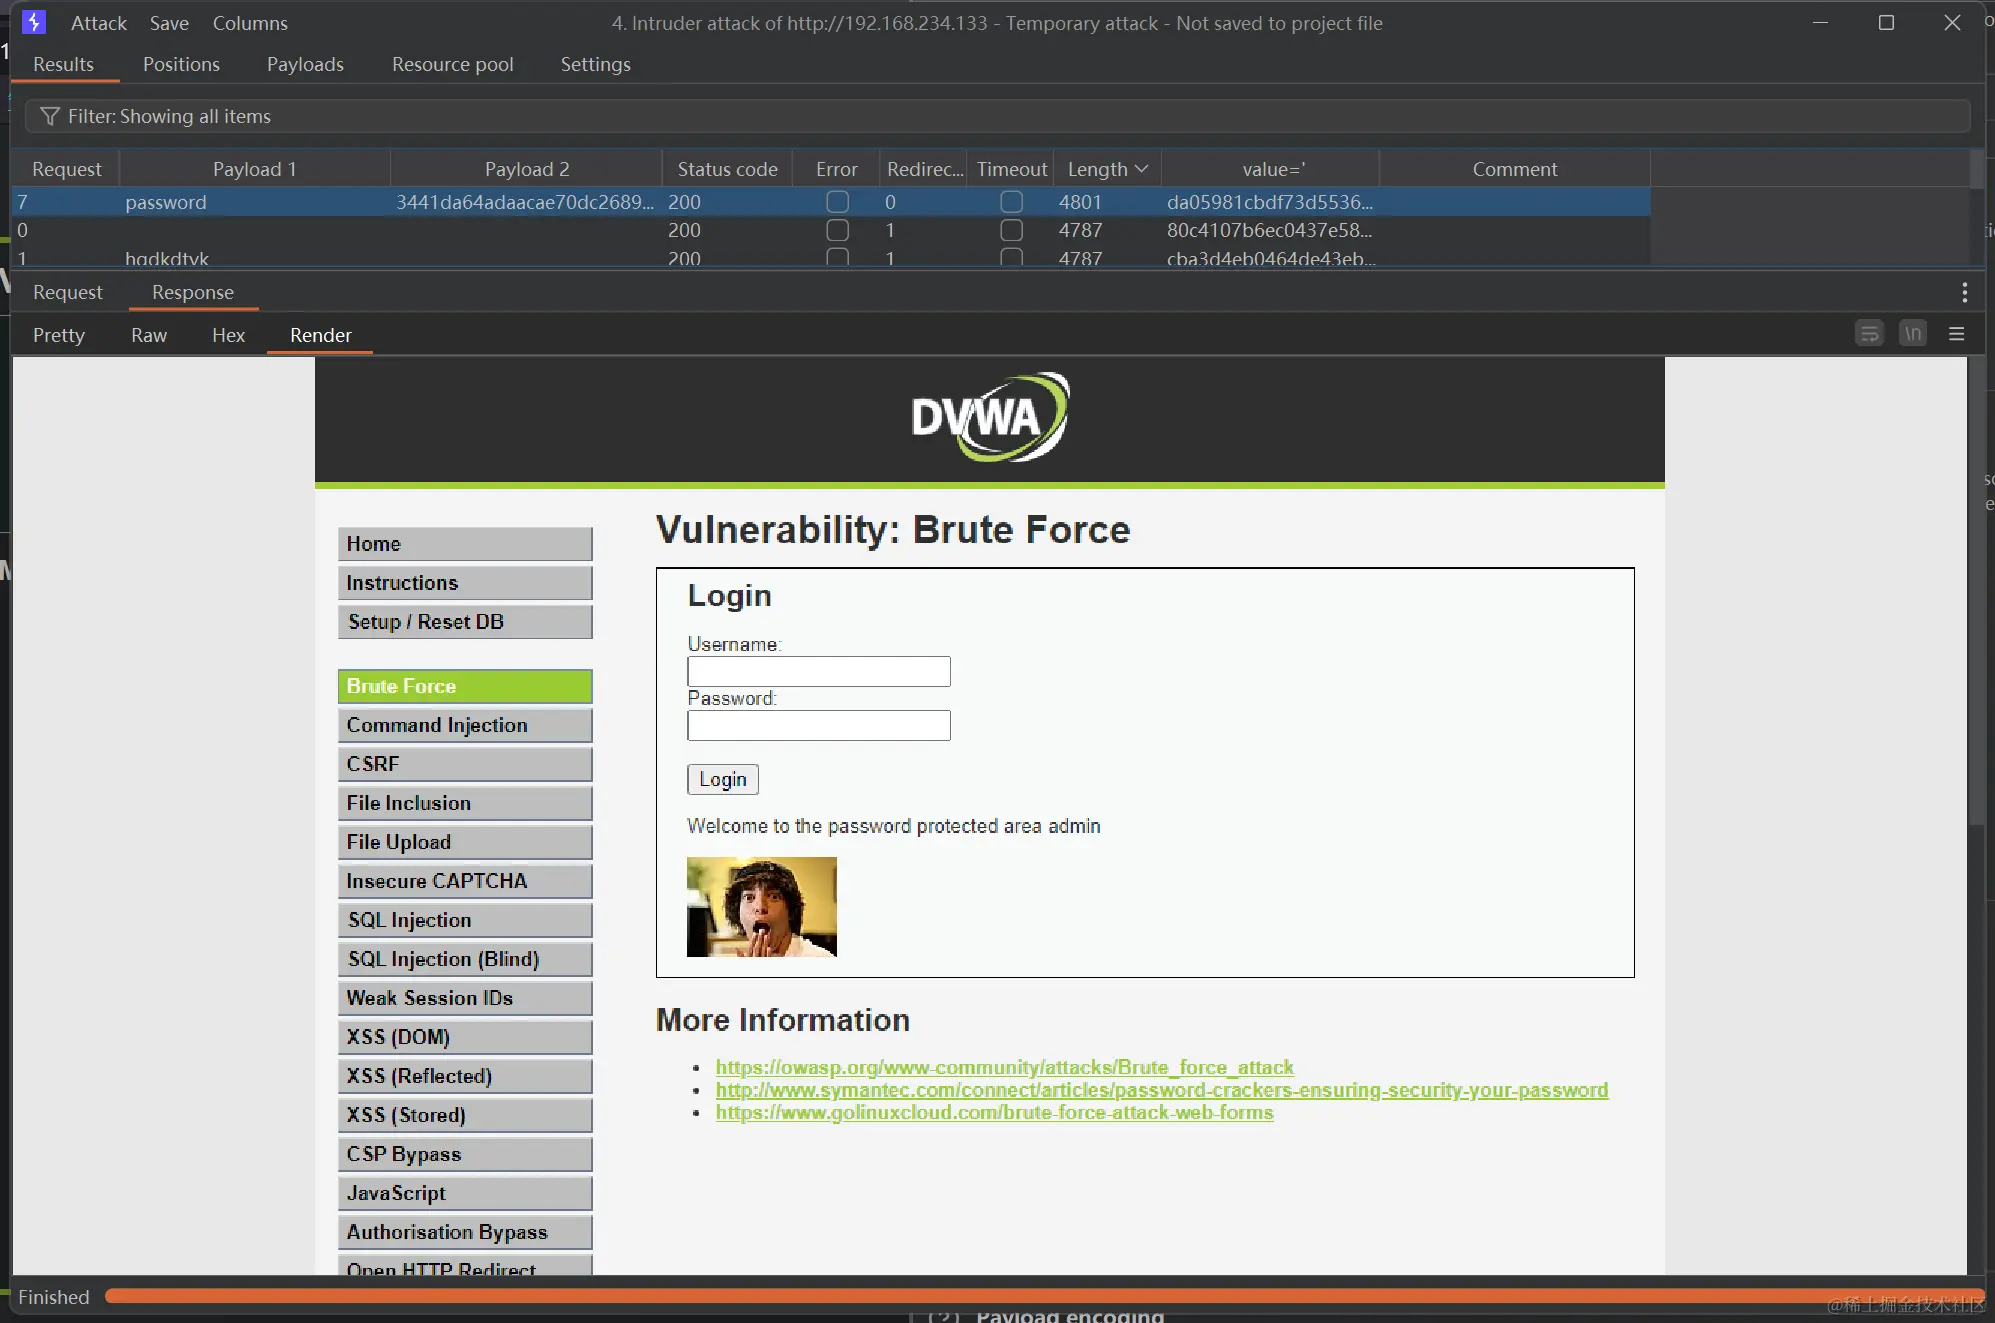Open the File Inclusion page
This screenshot has width=1995, height=1323.
pos(465,803)
